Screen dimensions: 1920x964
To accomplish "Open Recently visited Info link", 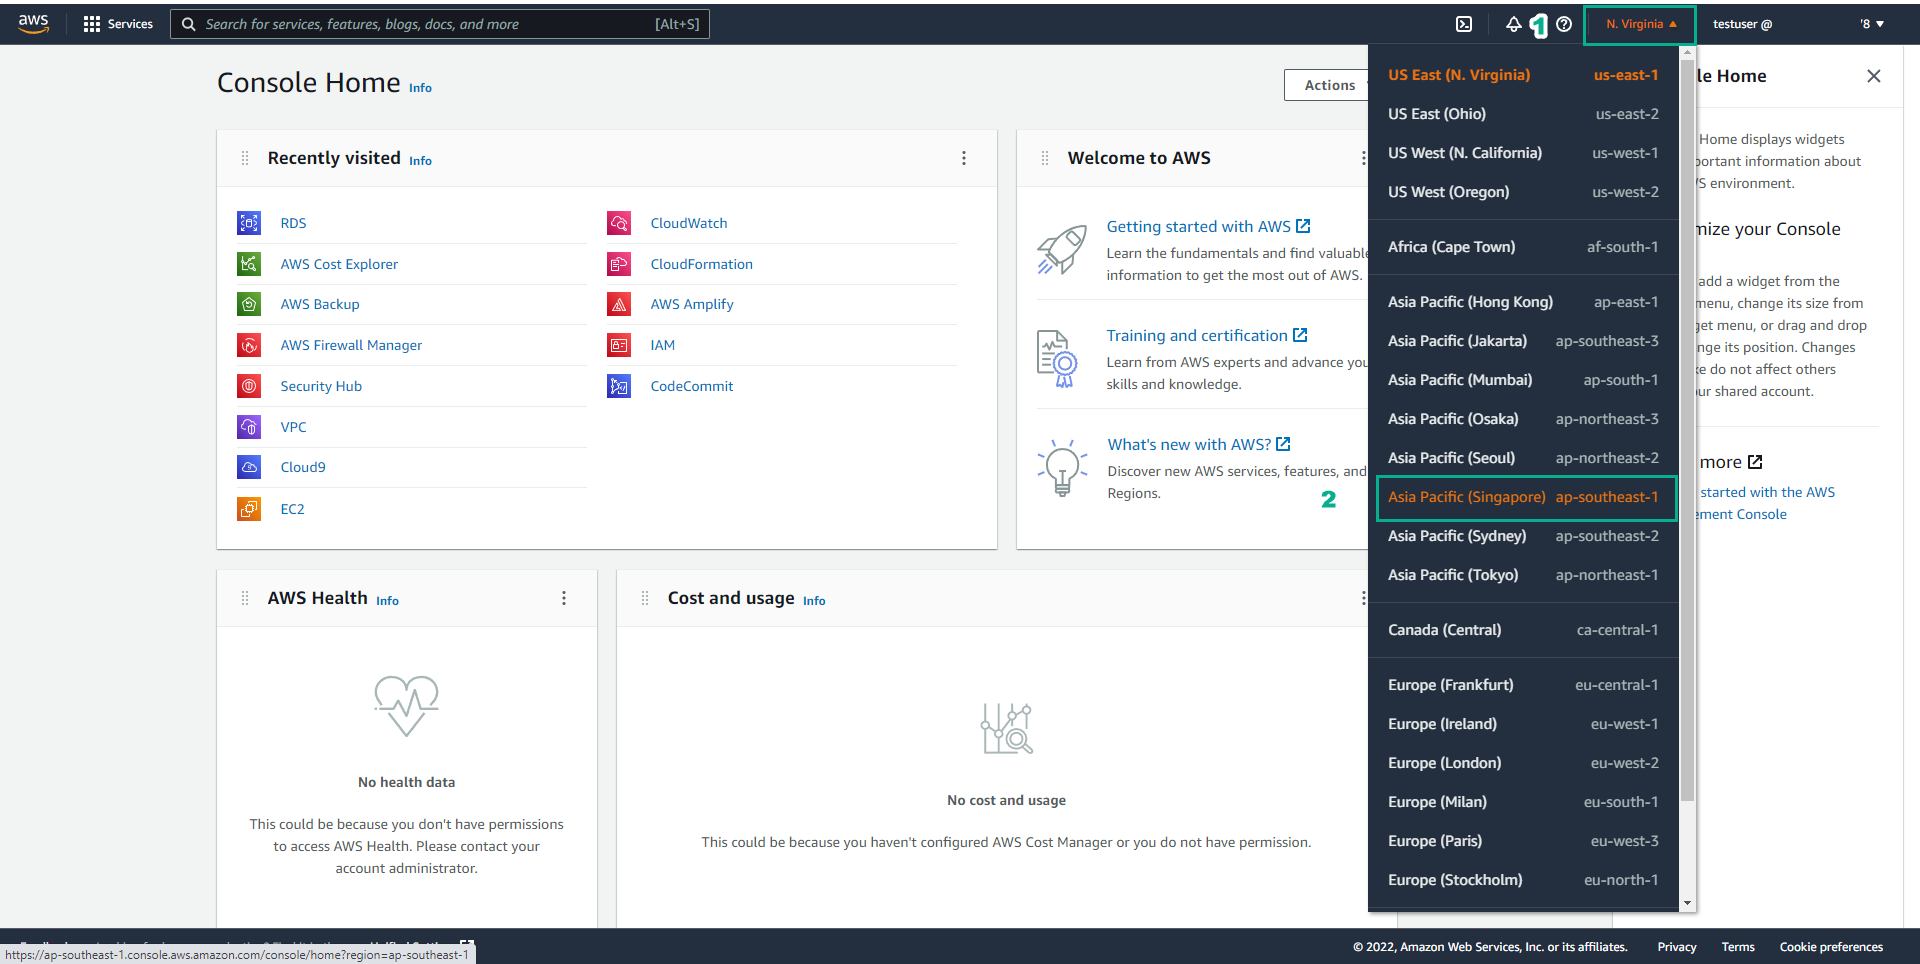I will pos(420,161).
